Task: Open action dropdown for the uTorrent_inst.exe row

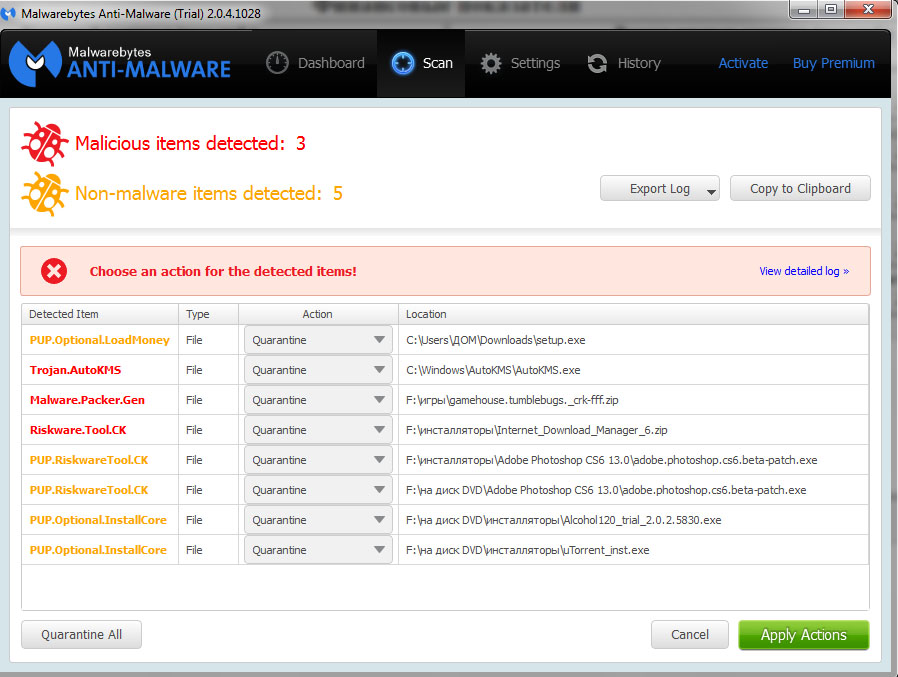Action: [x=318, y=550]
